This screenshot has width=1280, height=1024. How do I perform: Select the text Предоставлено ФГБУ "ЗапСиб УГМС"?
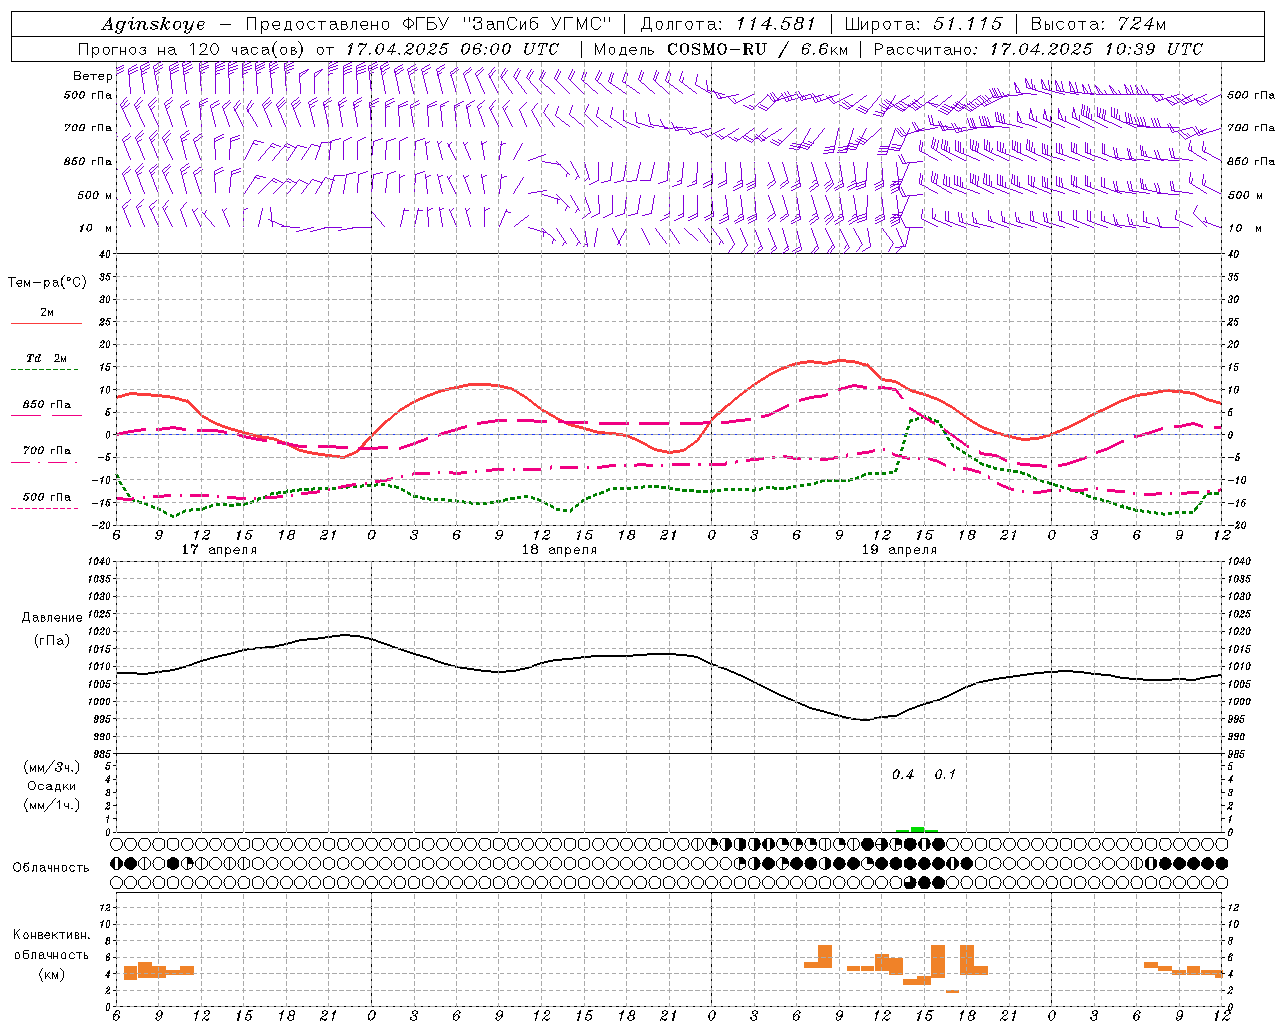428,24
